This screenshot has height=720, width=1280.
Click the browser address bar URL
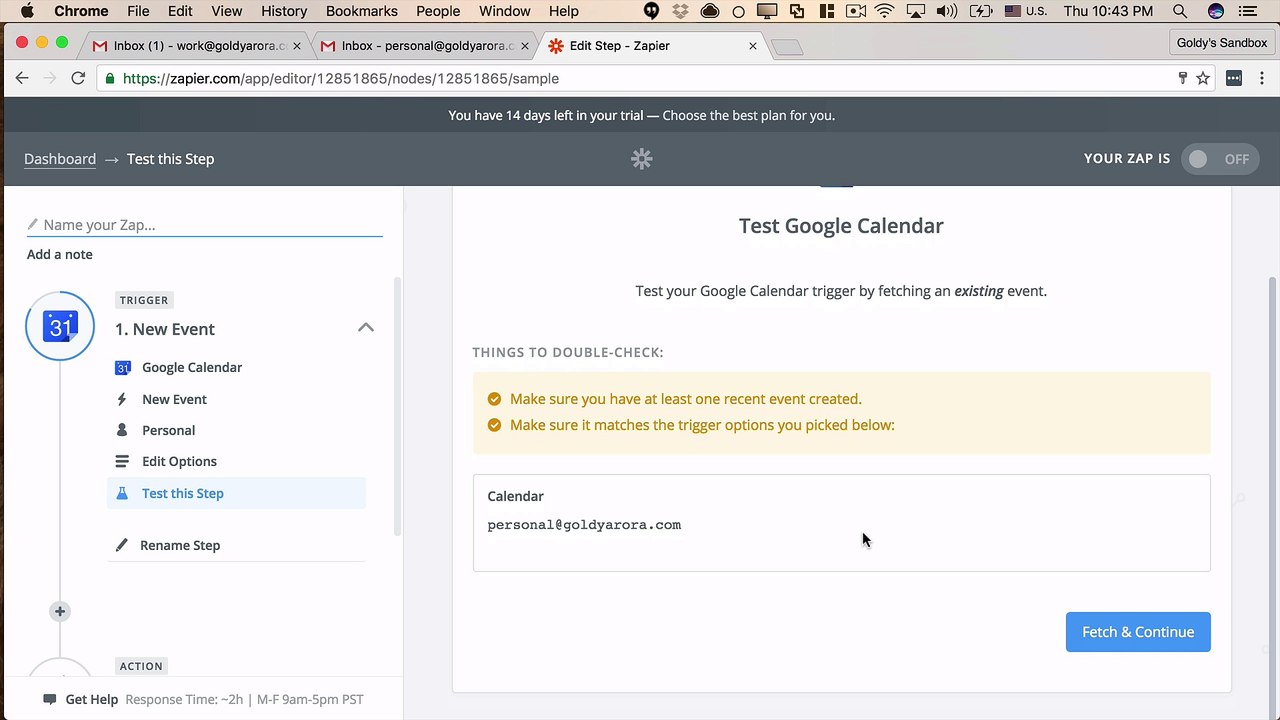point(341,78)
